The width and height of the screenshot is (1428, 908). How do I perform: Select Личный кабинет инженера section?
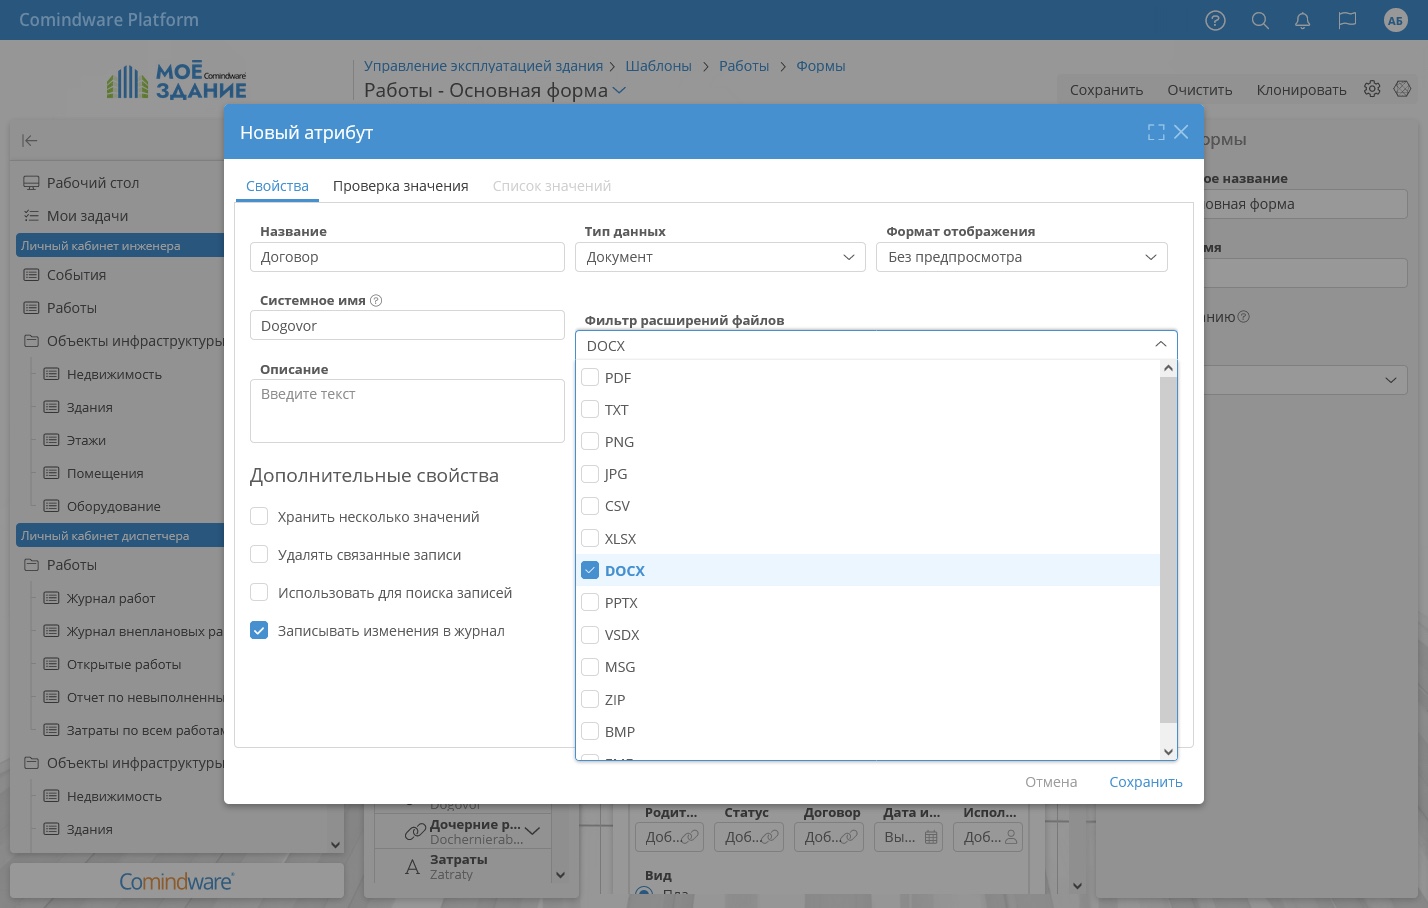tap(120, 245)
